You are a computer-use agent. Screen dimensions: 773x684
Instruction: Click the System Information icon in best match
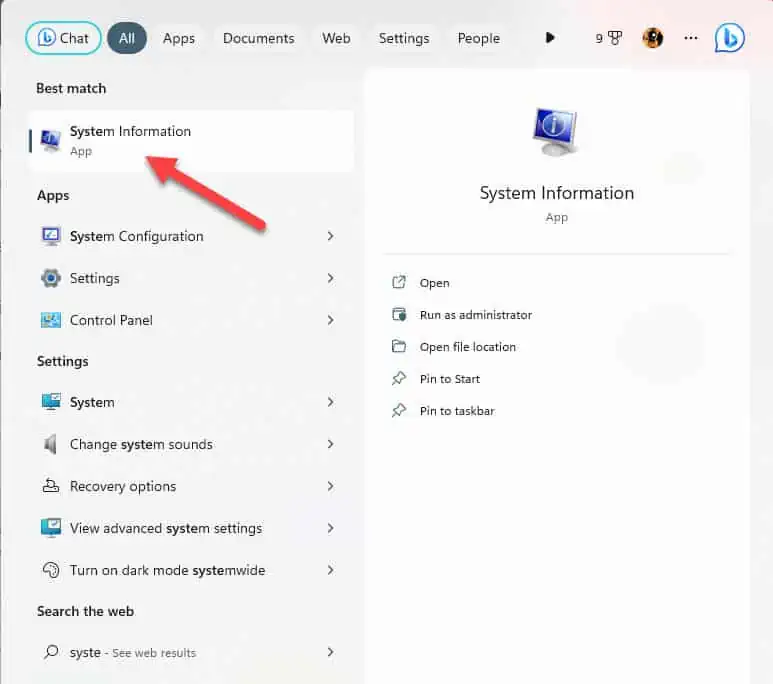point(50,141)
